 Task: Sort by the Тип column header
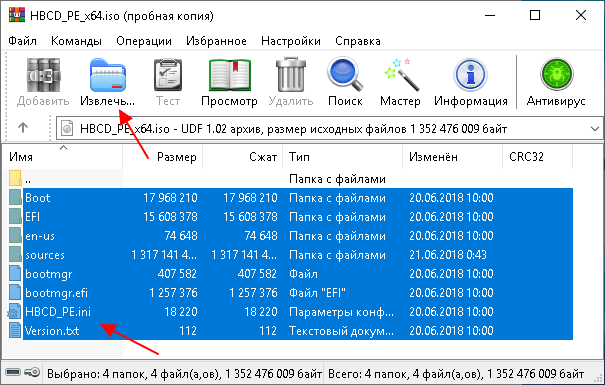[x=342, y=157]
